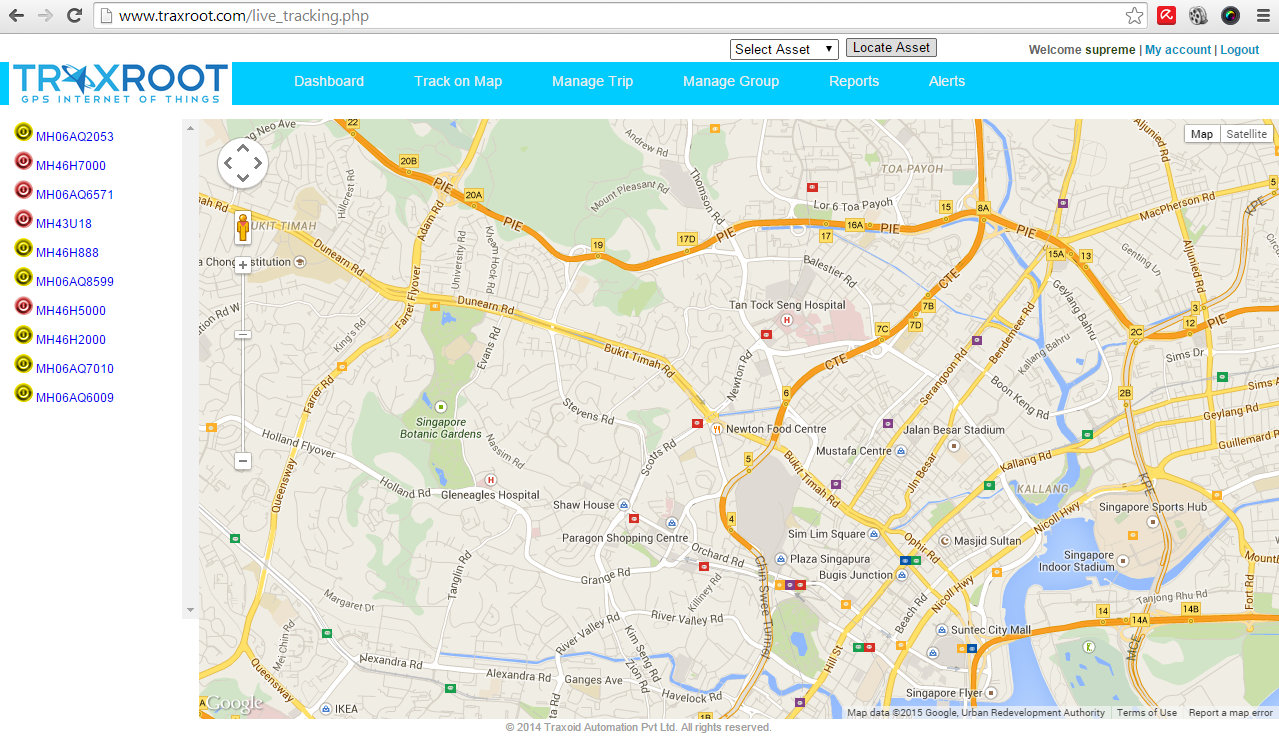Open asset MH06AQ2053 link
1279x737 pixels.
click(75, 137)
